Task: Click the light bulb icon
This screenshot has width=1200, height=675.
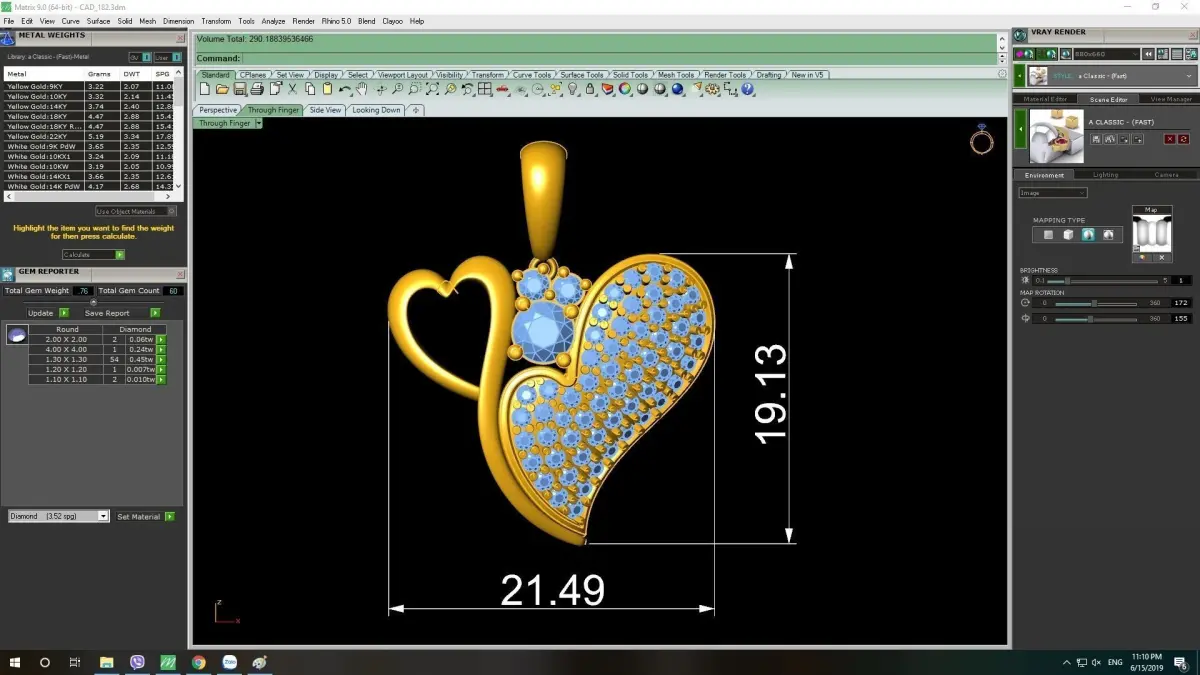Action: 572,90
